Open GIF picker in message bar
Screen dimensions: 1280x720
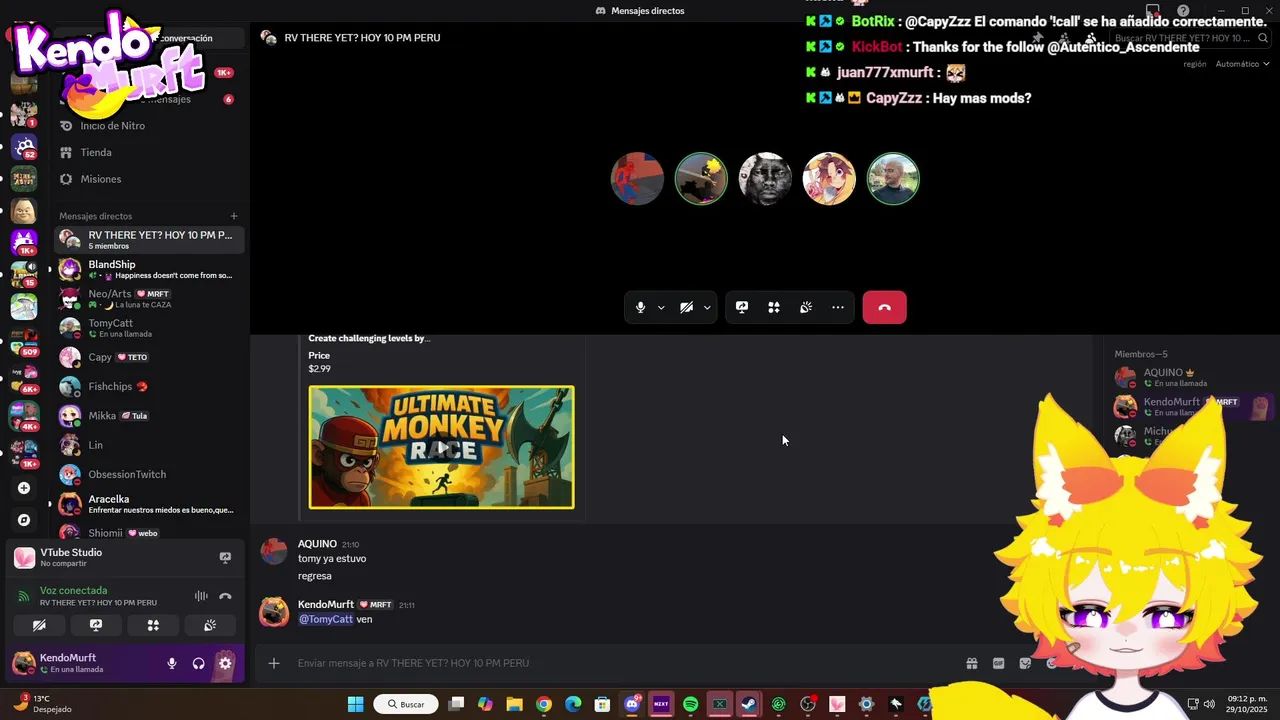pos(998,663)
